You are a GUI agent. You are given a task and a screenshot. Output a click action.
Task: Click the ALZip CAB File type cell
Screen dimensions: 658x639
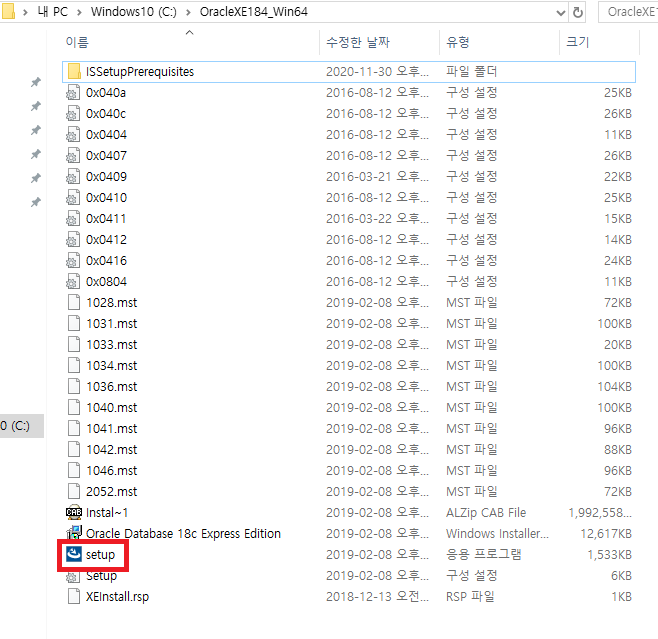[x=486, y=512]
